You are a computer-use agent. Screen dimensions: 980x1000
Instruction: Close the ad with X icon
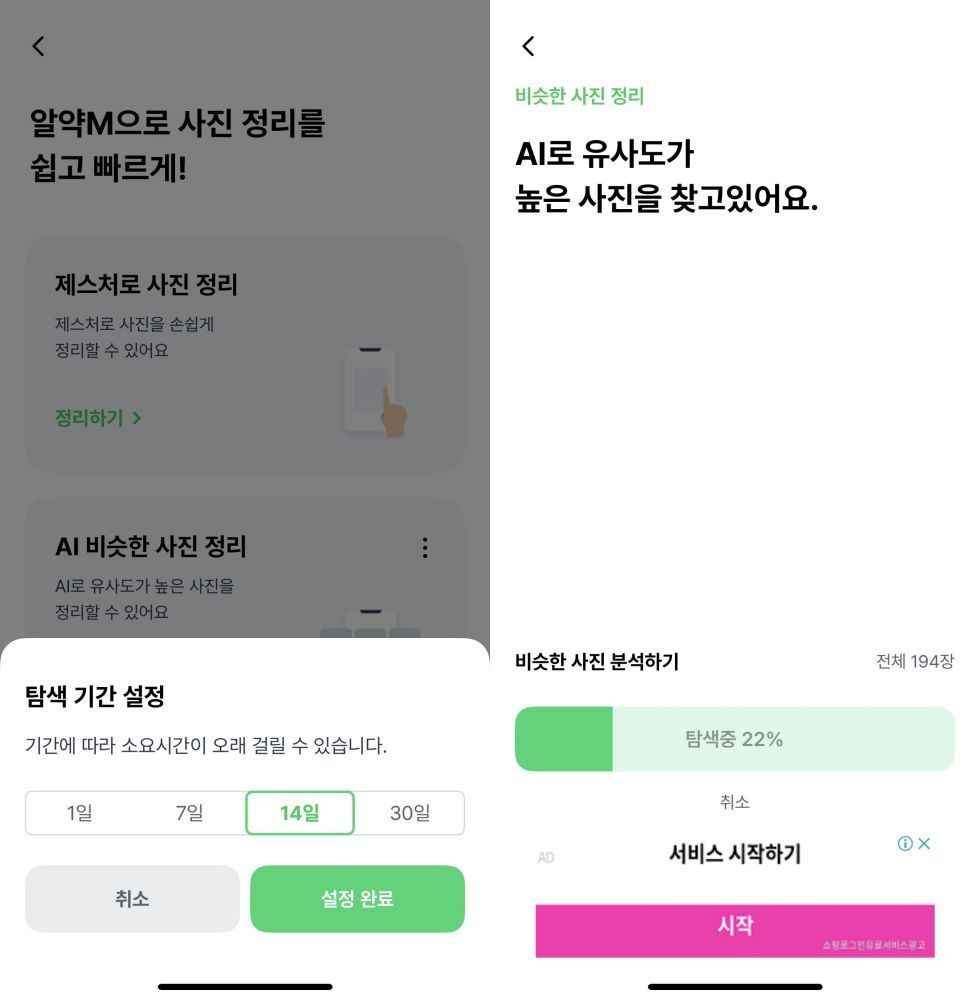[x=925, y=843]
